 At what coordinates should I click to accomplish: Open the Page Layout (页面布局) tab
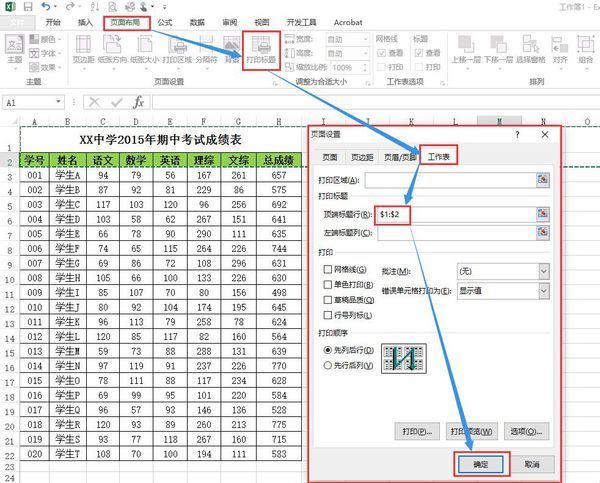pos(125,23)
